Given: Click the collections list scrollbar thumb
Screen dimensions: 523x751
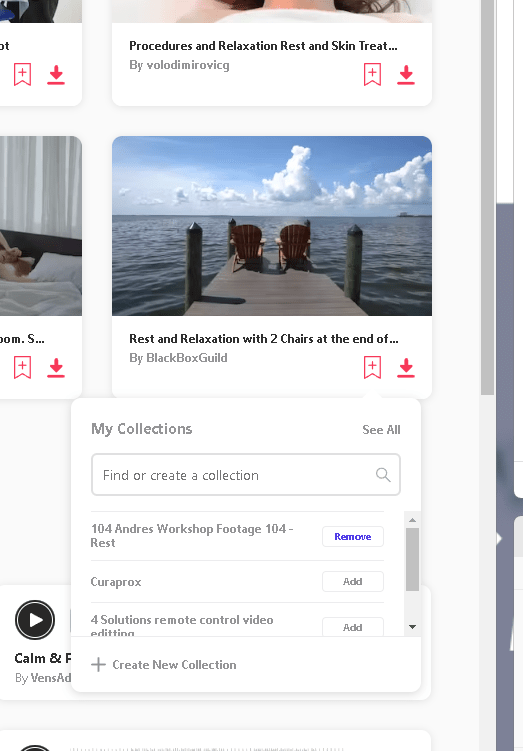Looking at the screenshot, I should (x=412, y=559).
